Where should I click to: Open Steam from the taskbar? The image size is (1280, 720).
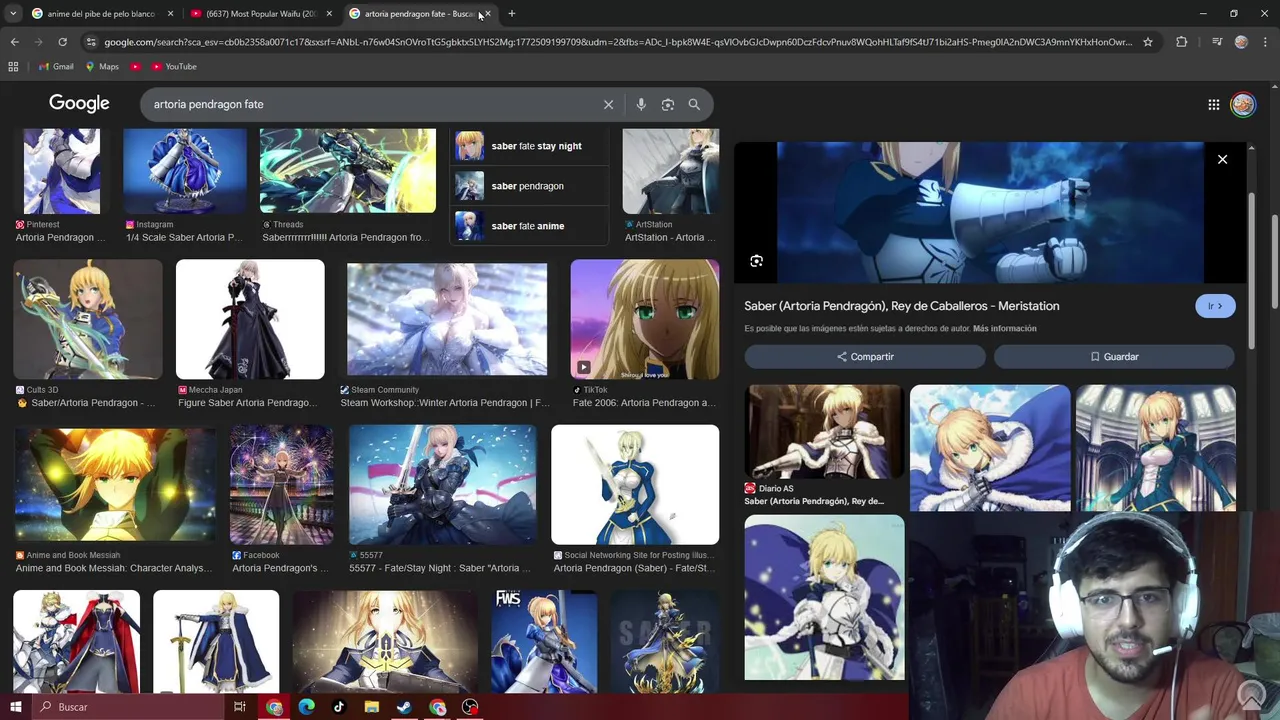tap(404, 707)
